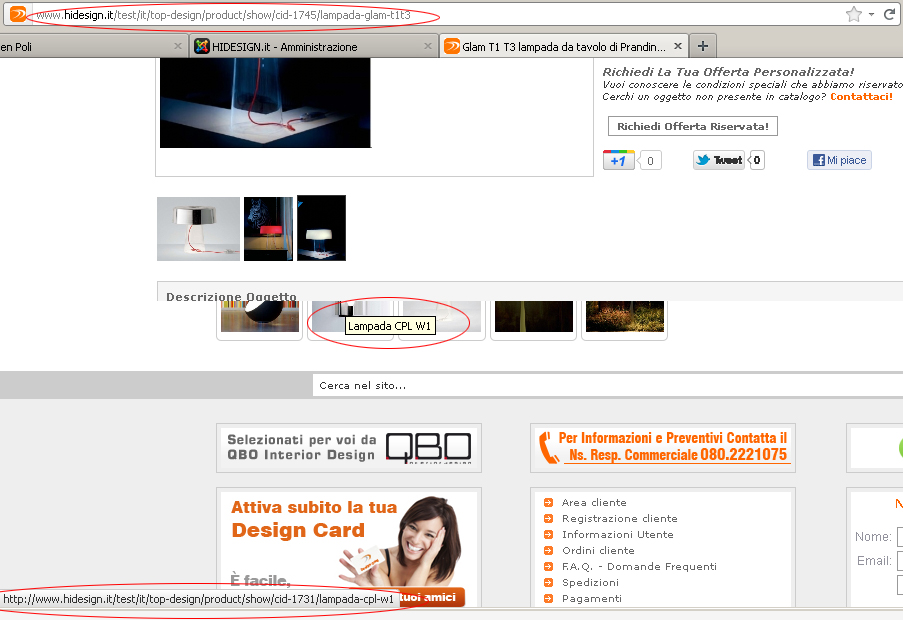Click the arrow icon beside Pagamenti
Screen dimensions: 903x620
[x=548, y=599]
